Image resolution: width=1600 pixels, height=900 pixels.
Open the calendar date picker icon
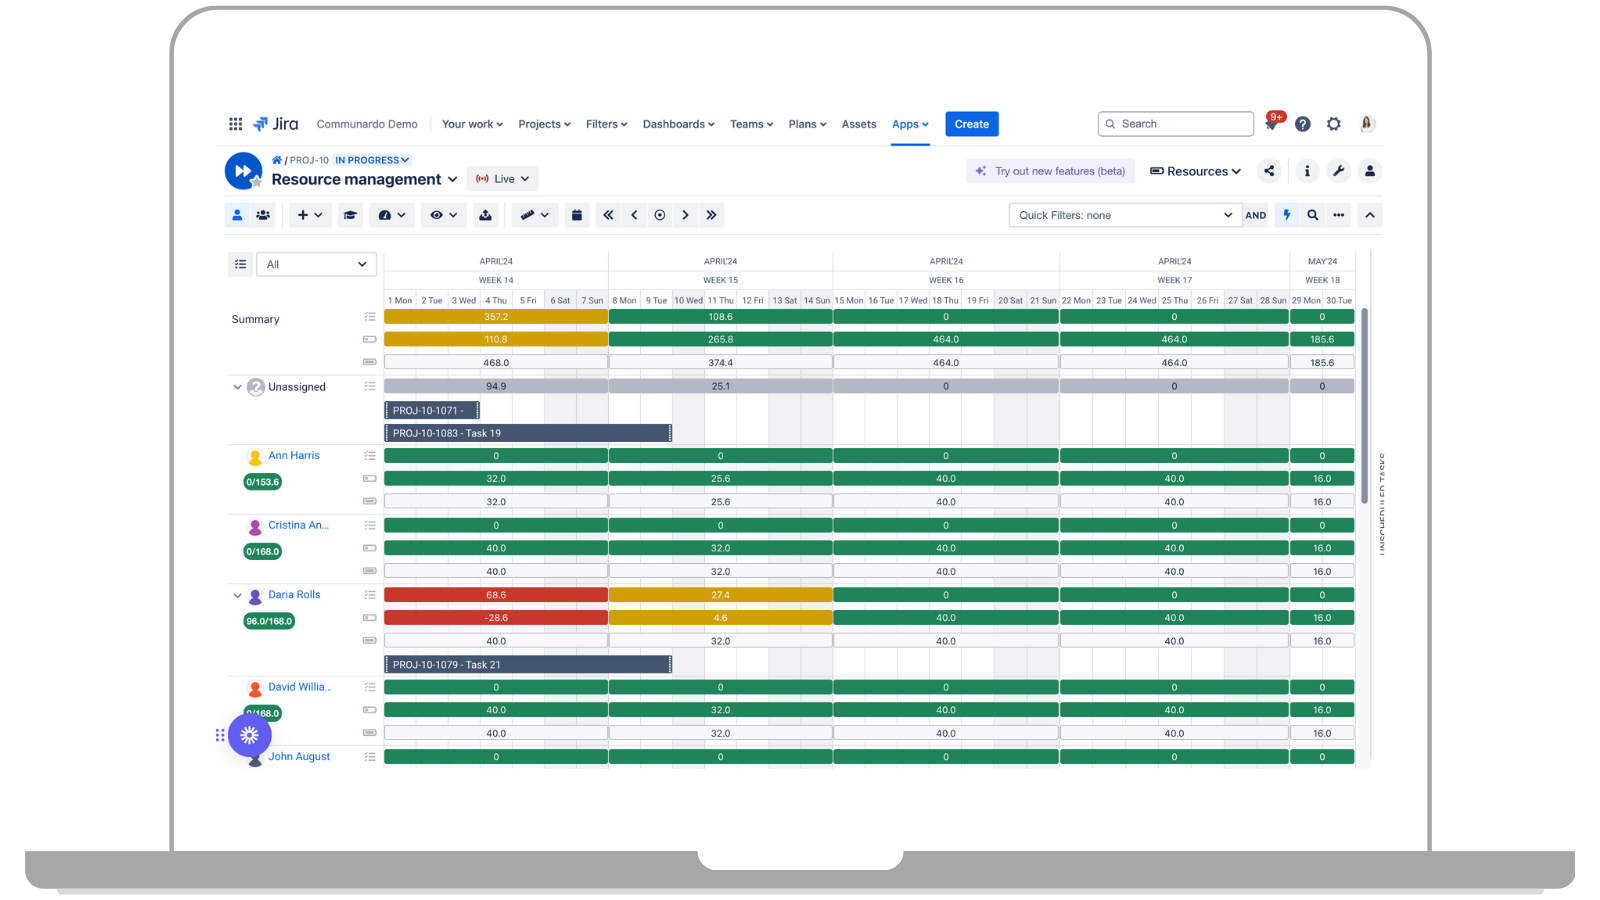(577, 215)
